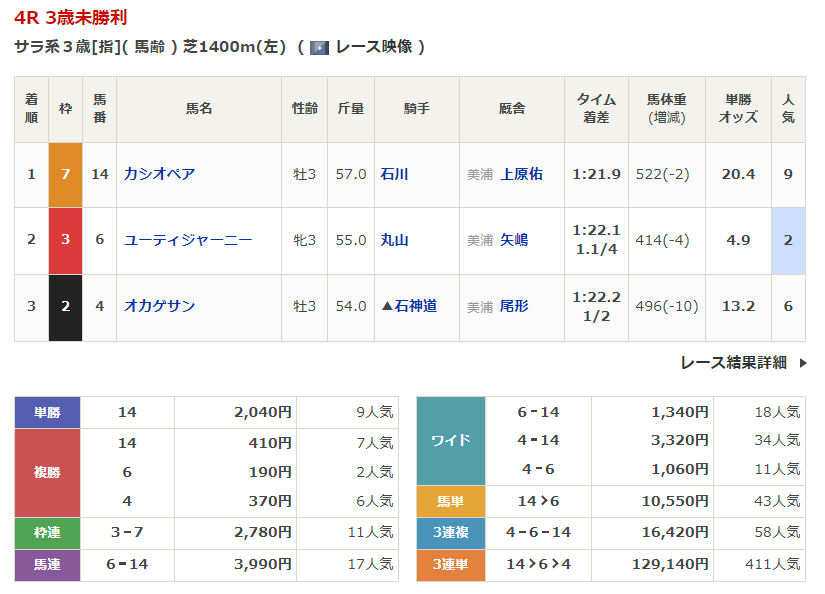Click the 3連単 payout label
Screen dimensions: 825x594
pyautogui.click(x=450, y=565)
